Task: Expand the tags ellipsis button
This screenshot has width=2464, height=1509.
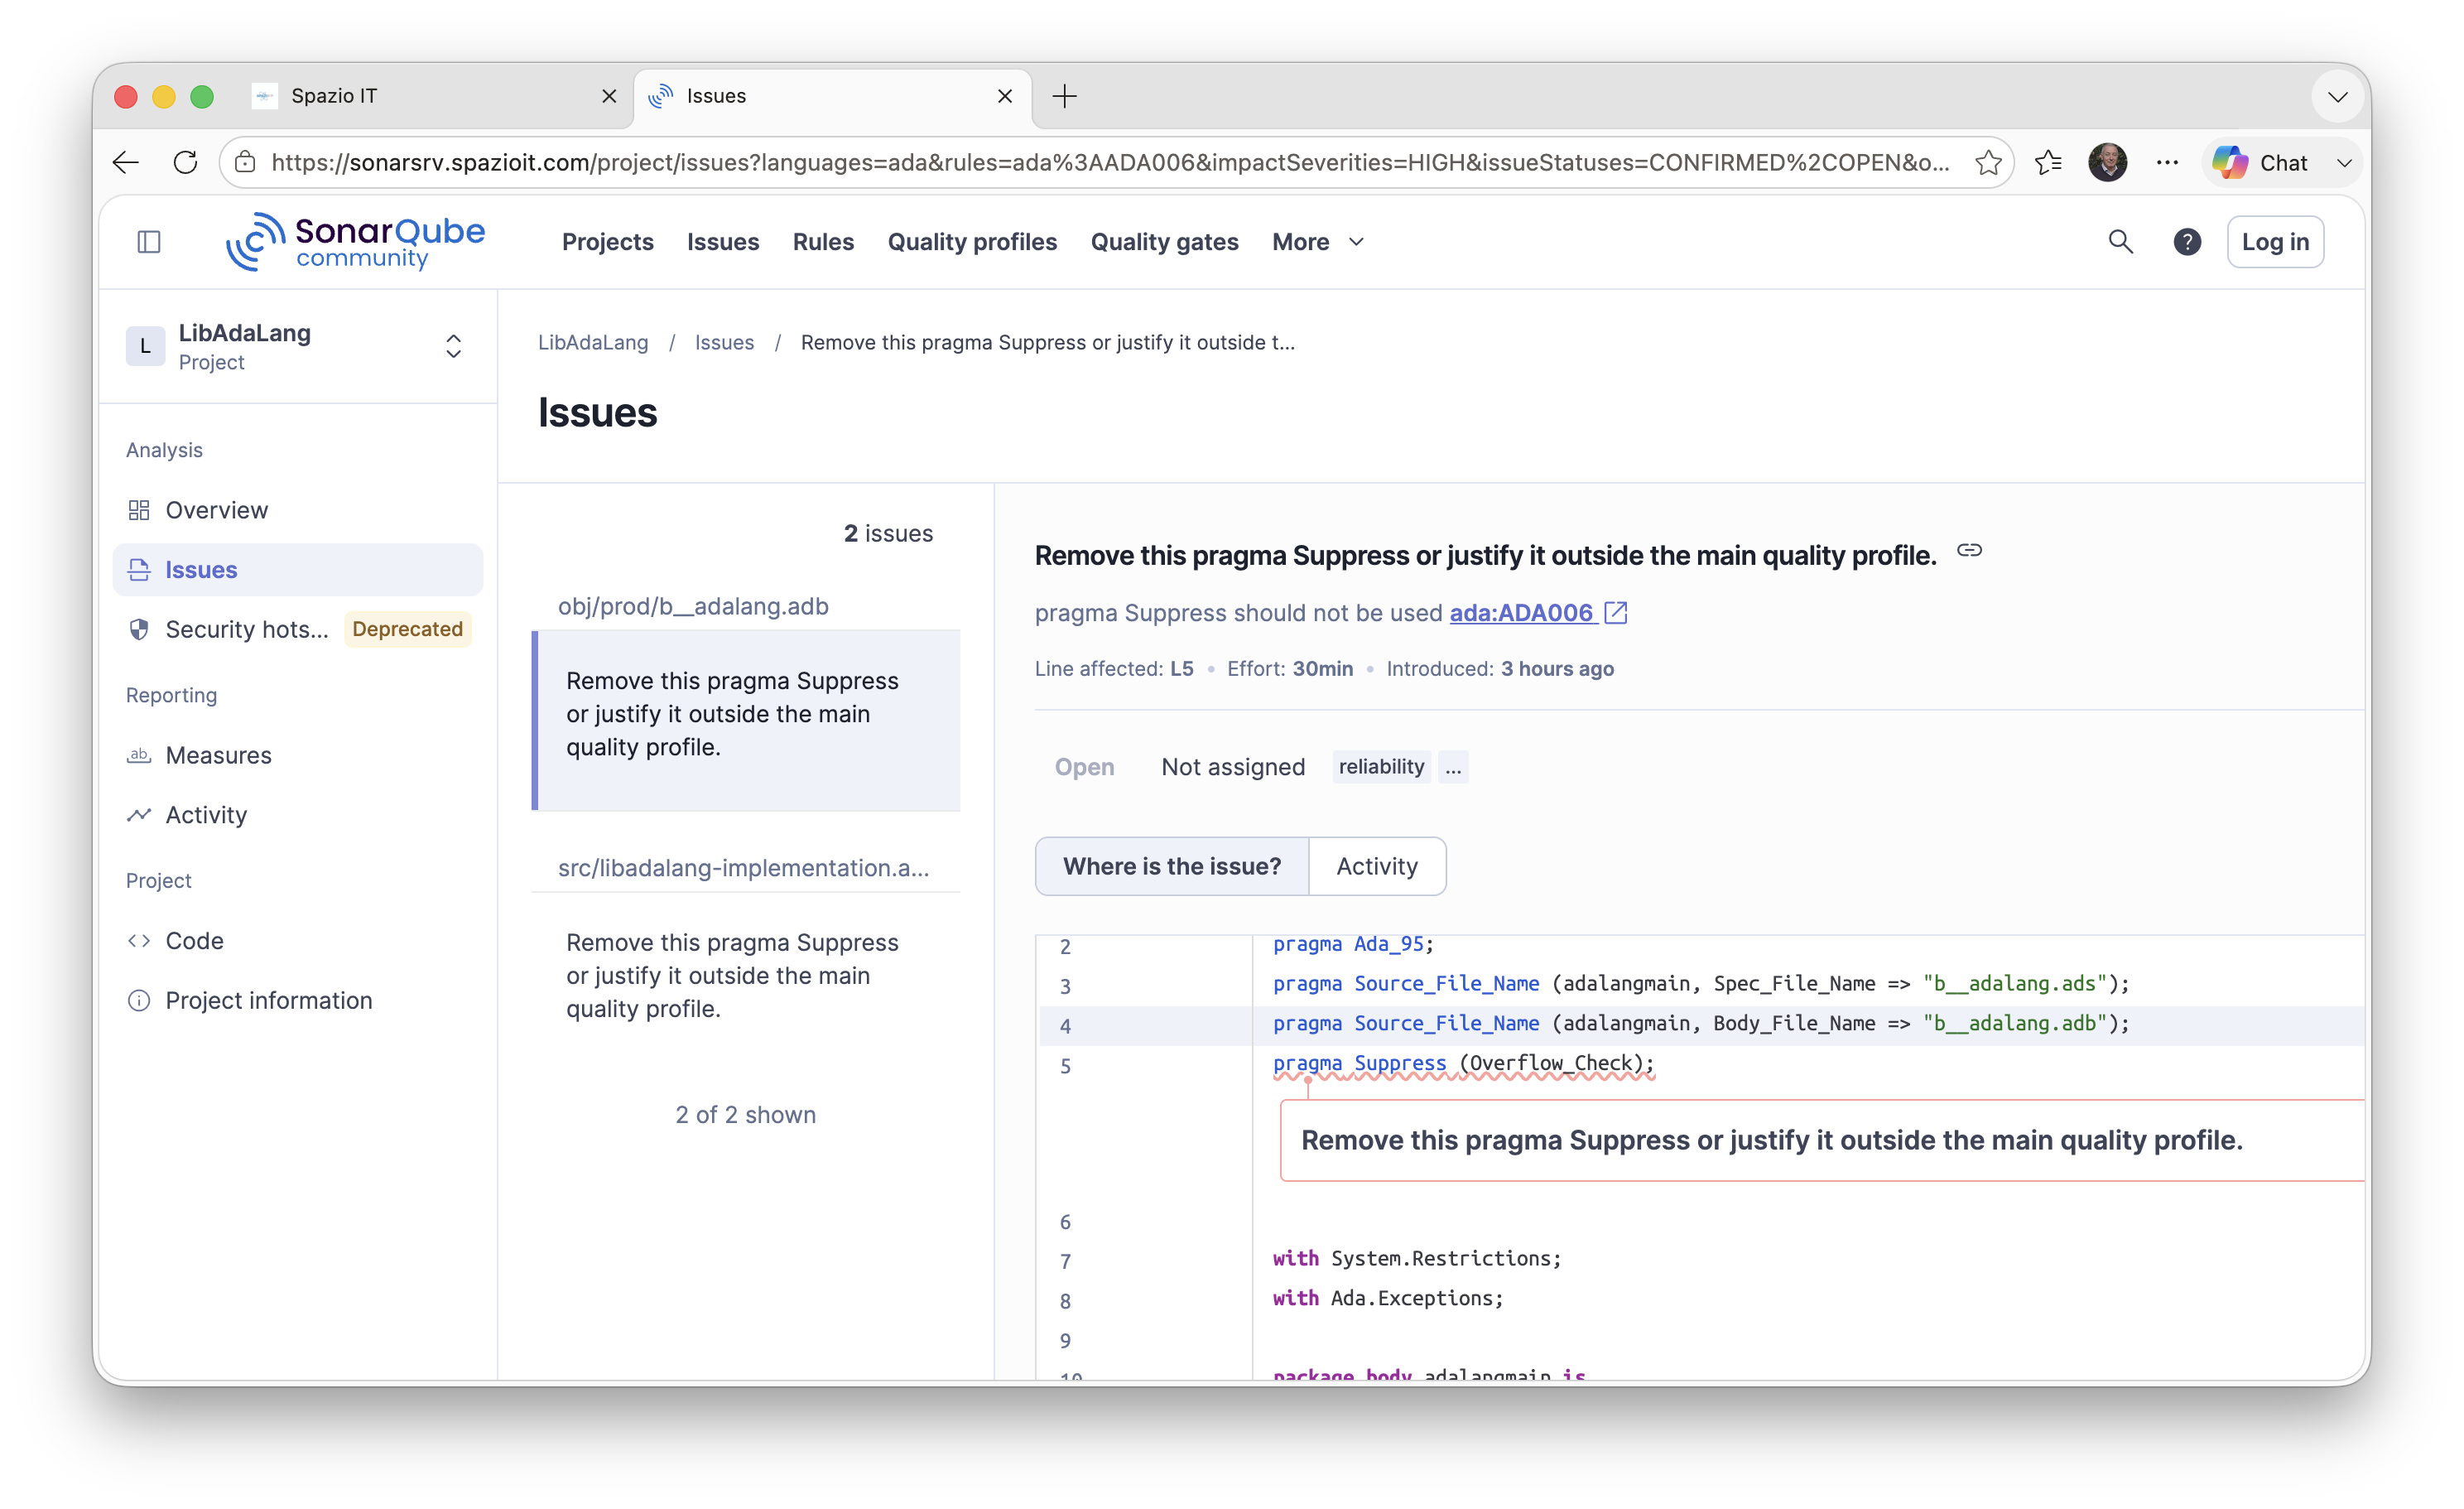Action: click(x=1453, y=767)
